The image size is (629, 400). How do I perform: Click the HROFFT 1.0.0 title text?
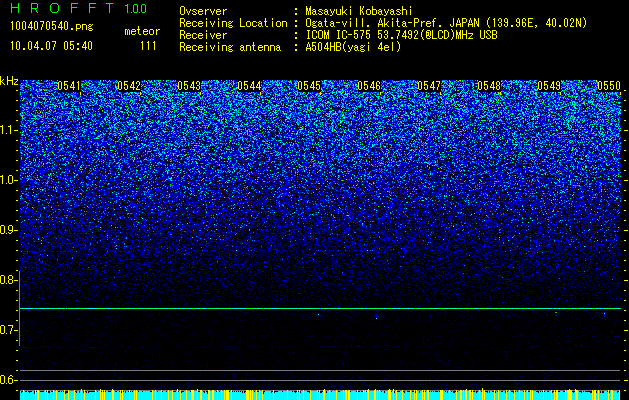[x=79, y=8]
